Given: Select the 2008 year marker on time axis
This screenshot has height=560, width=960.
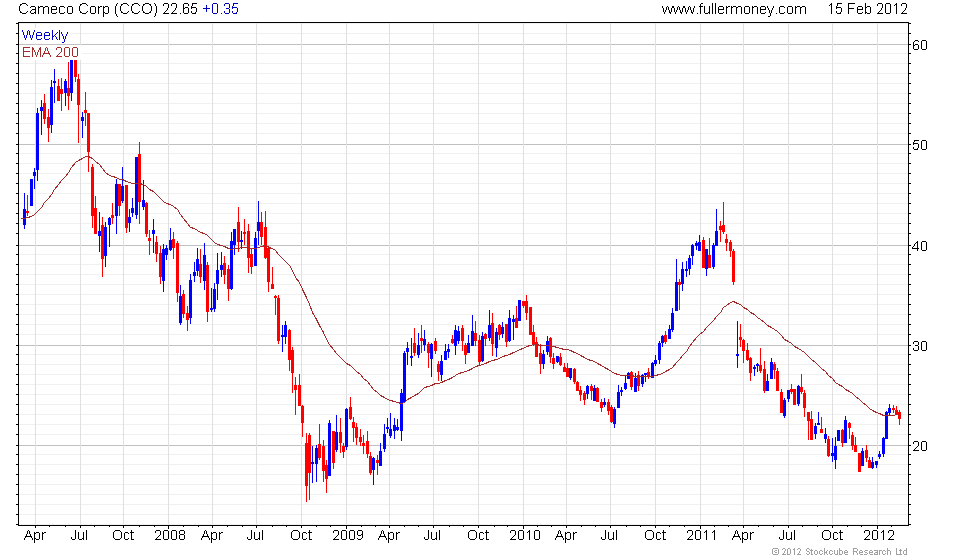Looking at the screenshot, I should [x=170, y=535].
